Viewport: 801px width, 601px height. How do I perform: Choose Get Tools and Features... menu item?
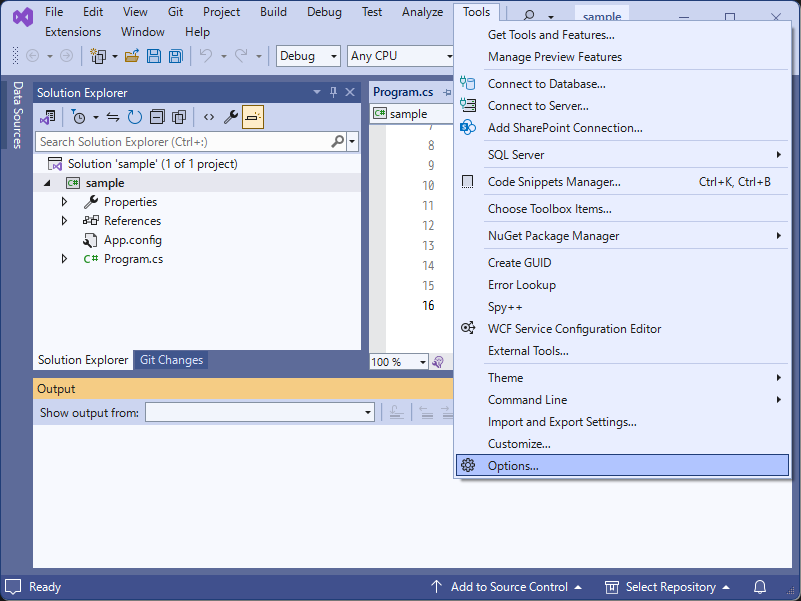coord(622,35)
